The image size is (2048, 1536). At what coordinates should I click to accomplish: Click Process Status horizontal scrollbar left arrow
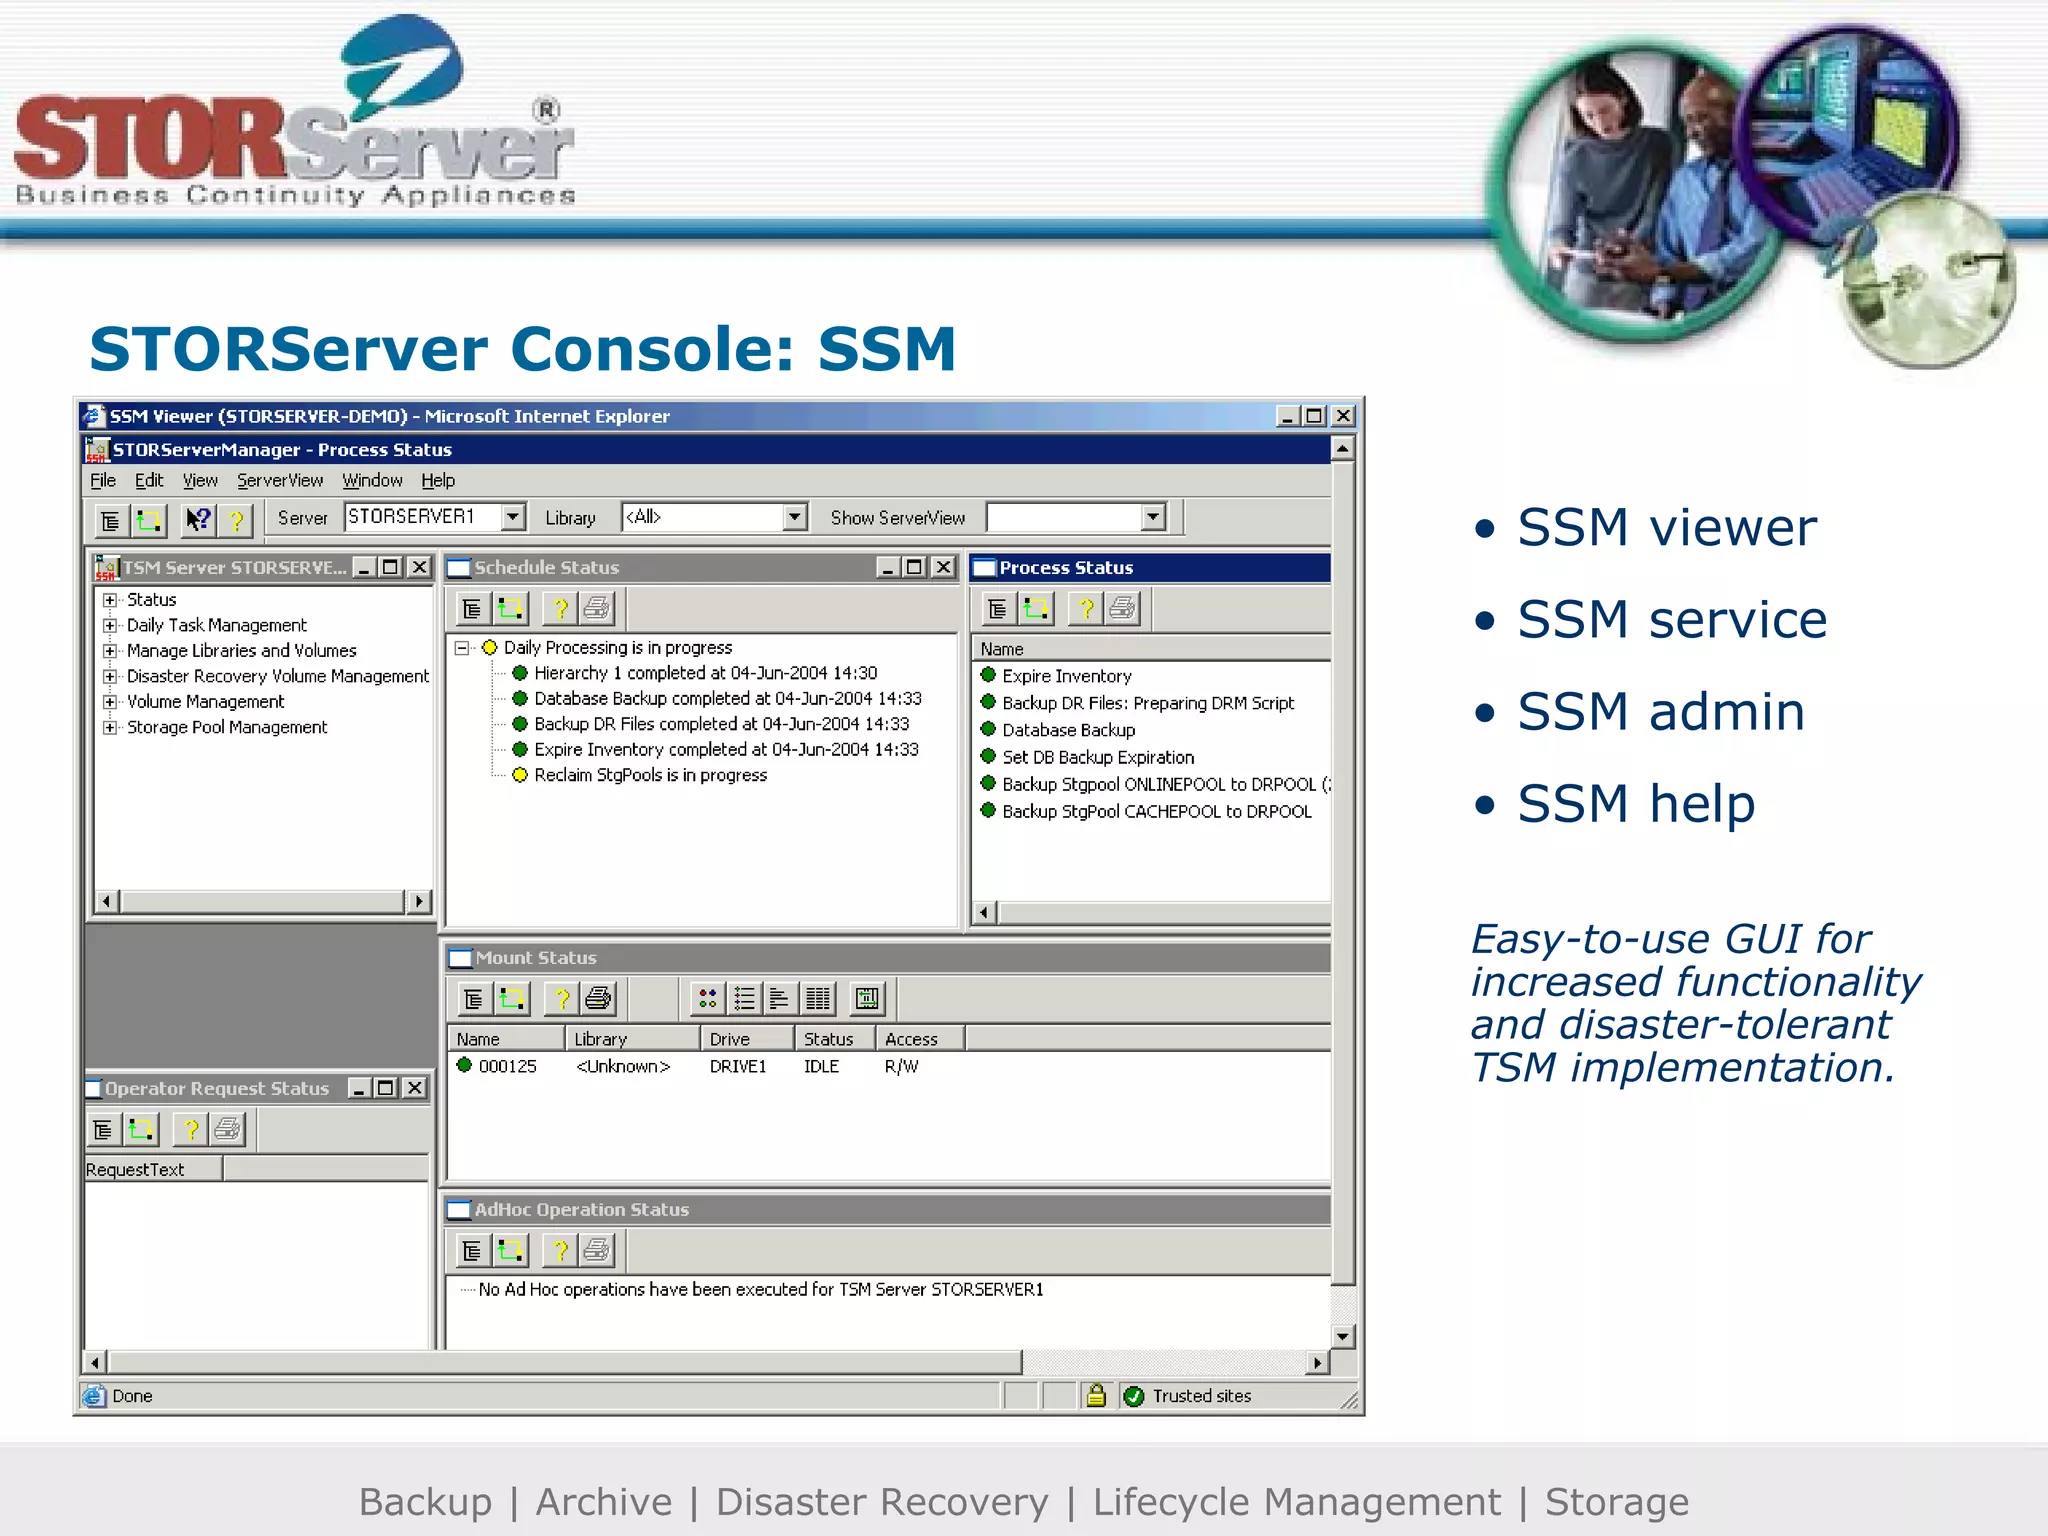tap(985, 912)
